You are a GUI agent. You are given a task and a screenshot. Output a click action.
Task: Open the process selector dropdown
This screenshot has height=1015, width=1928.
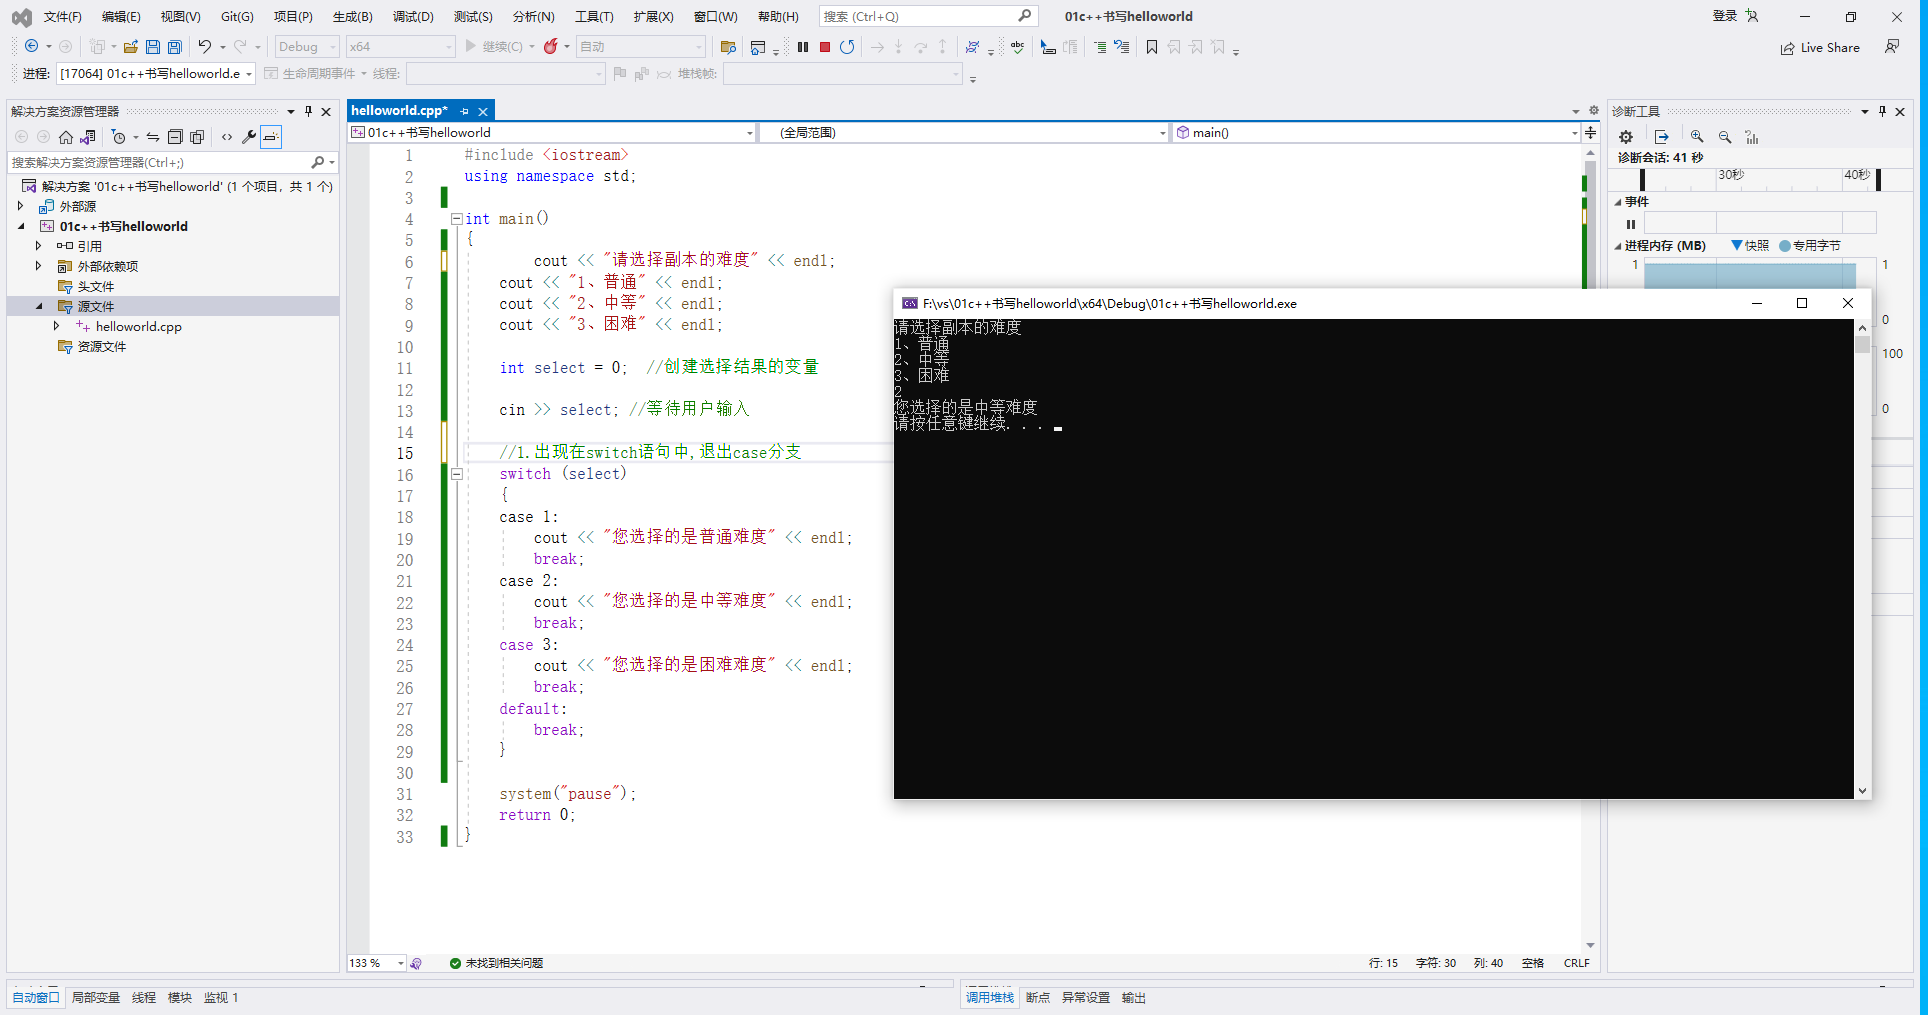[x=156, y=73]
